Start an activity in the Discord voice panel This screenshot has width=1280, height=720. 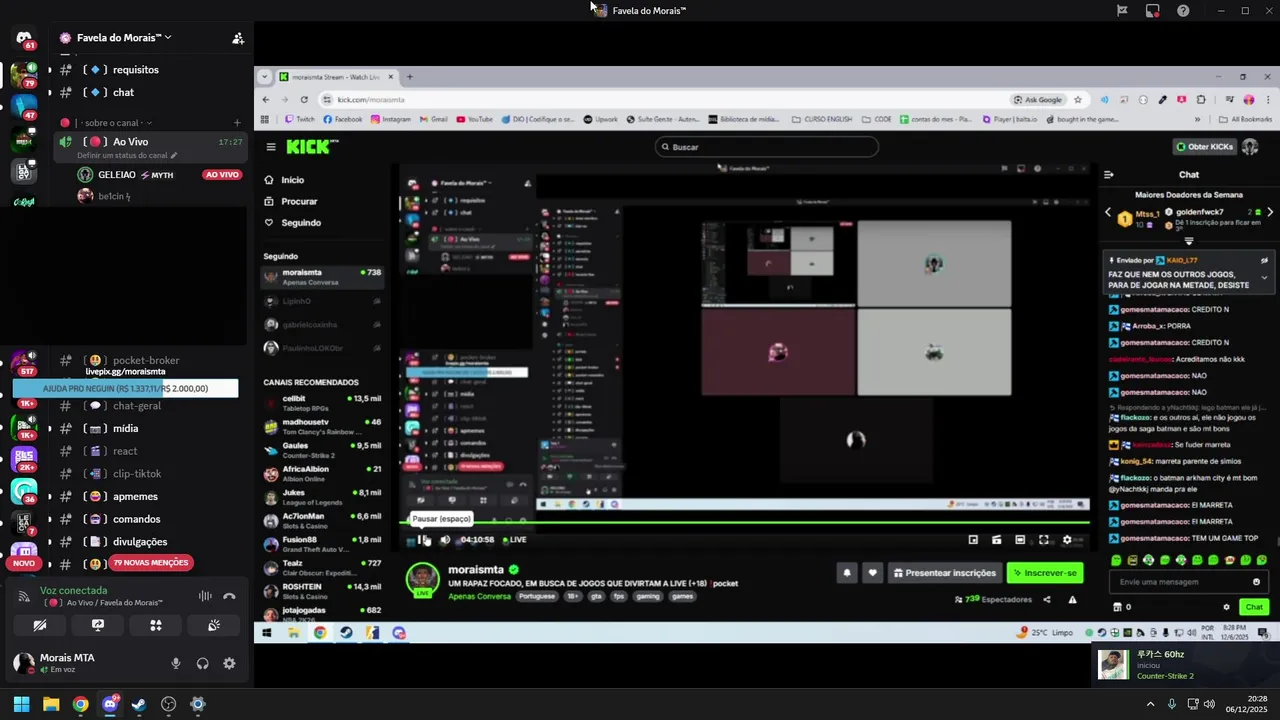(x=156, y=625)
